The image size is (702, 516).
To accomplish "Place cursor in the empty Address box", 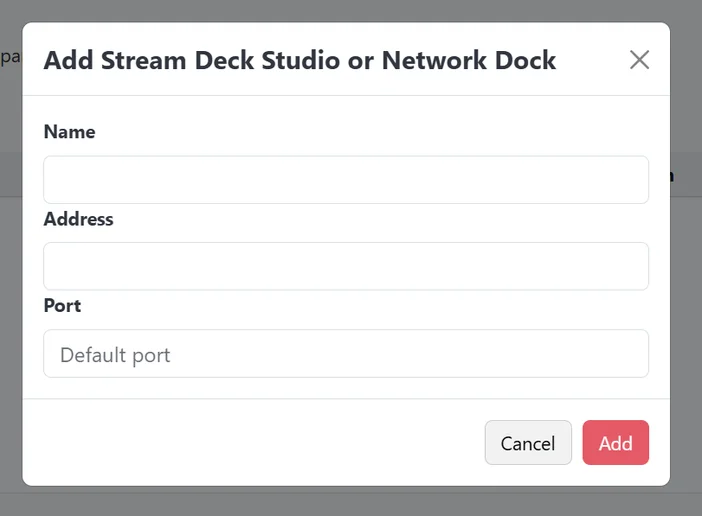I will click(346, 266).
